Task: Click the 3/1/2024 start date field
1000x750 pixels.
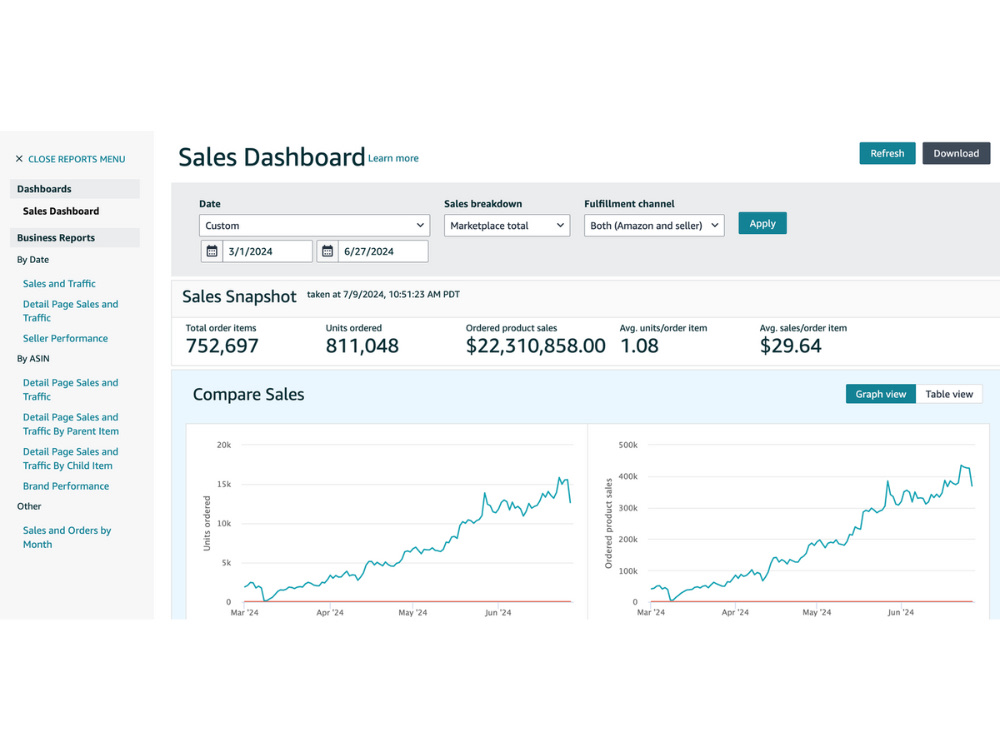Action: point(268,251)
